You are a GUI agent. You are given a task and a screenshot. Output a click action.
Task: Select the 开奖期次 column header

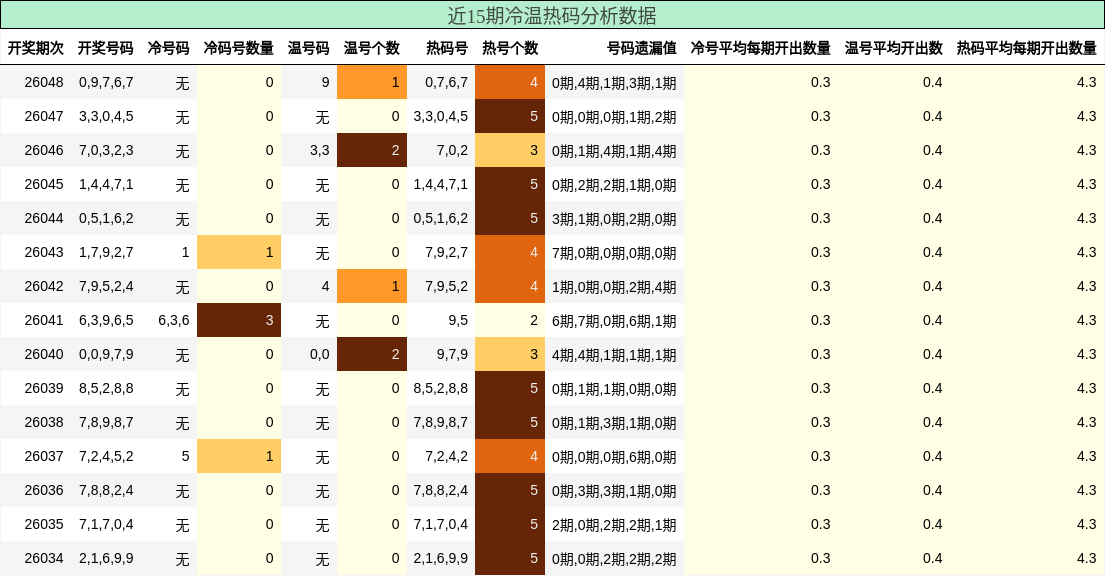click(x=37, y=45)
